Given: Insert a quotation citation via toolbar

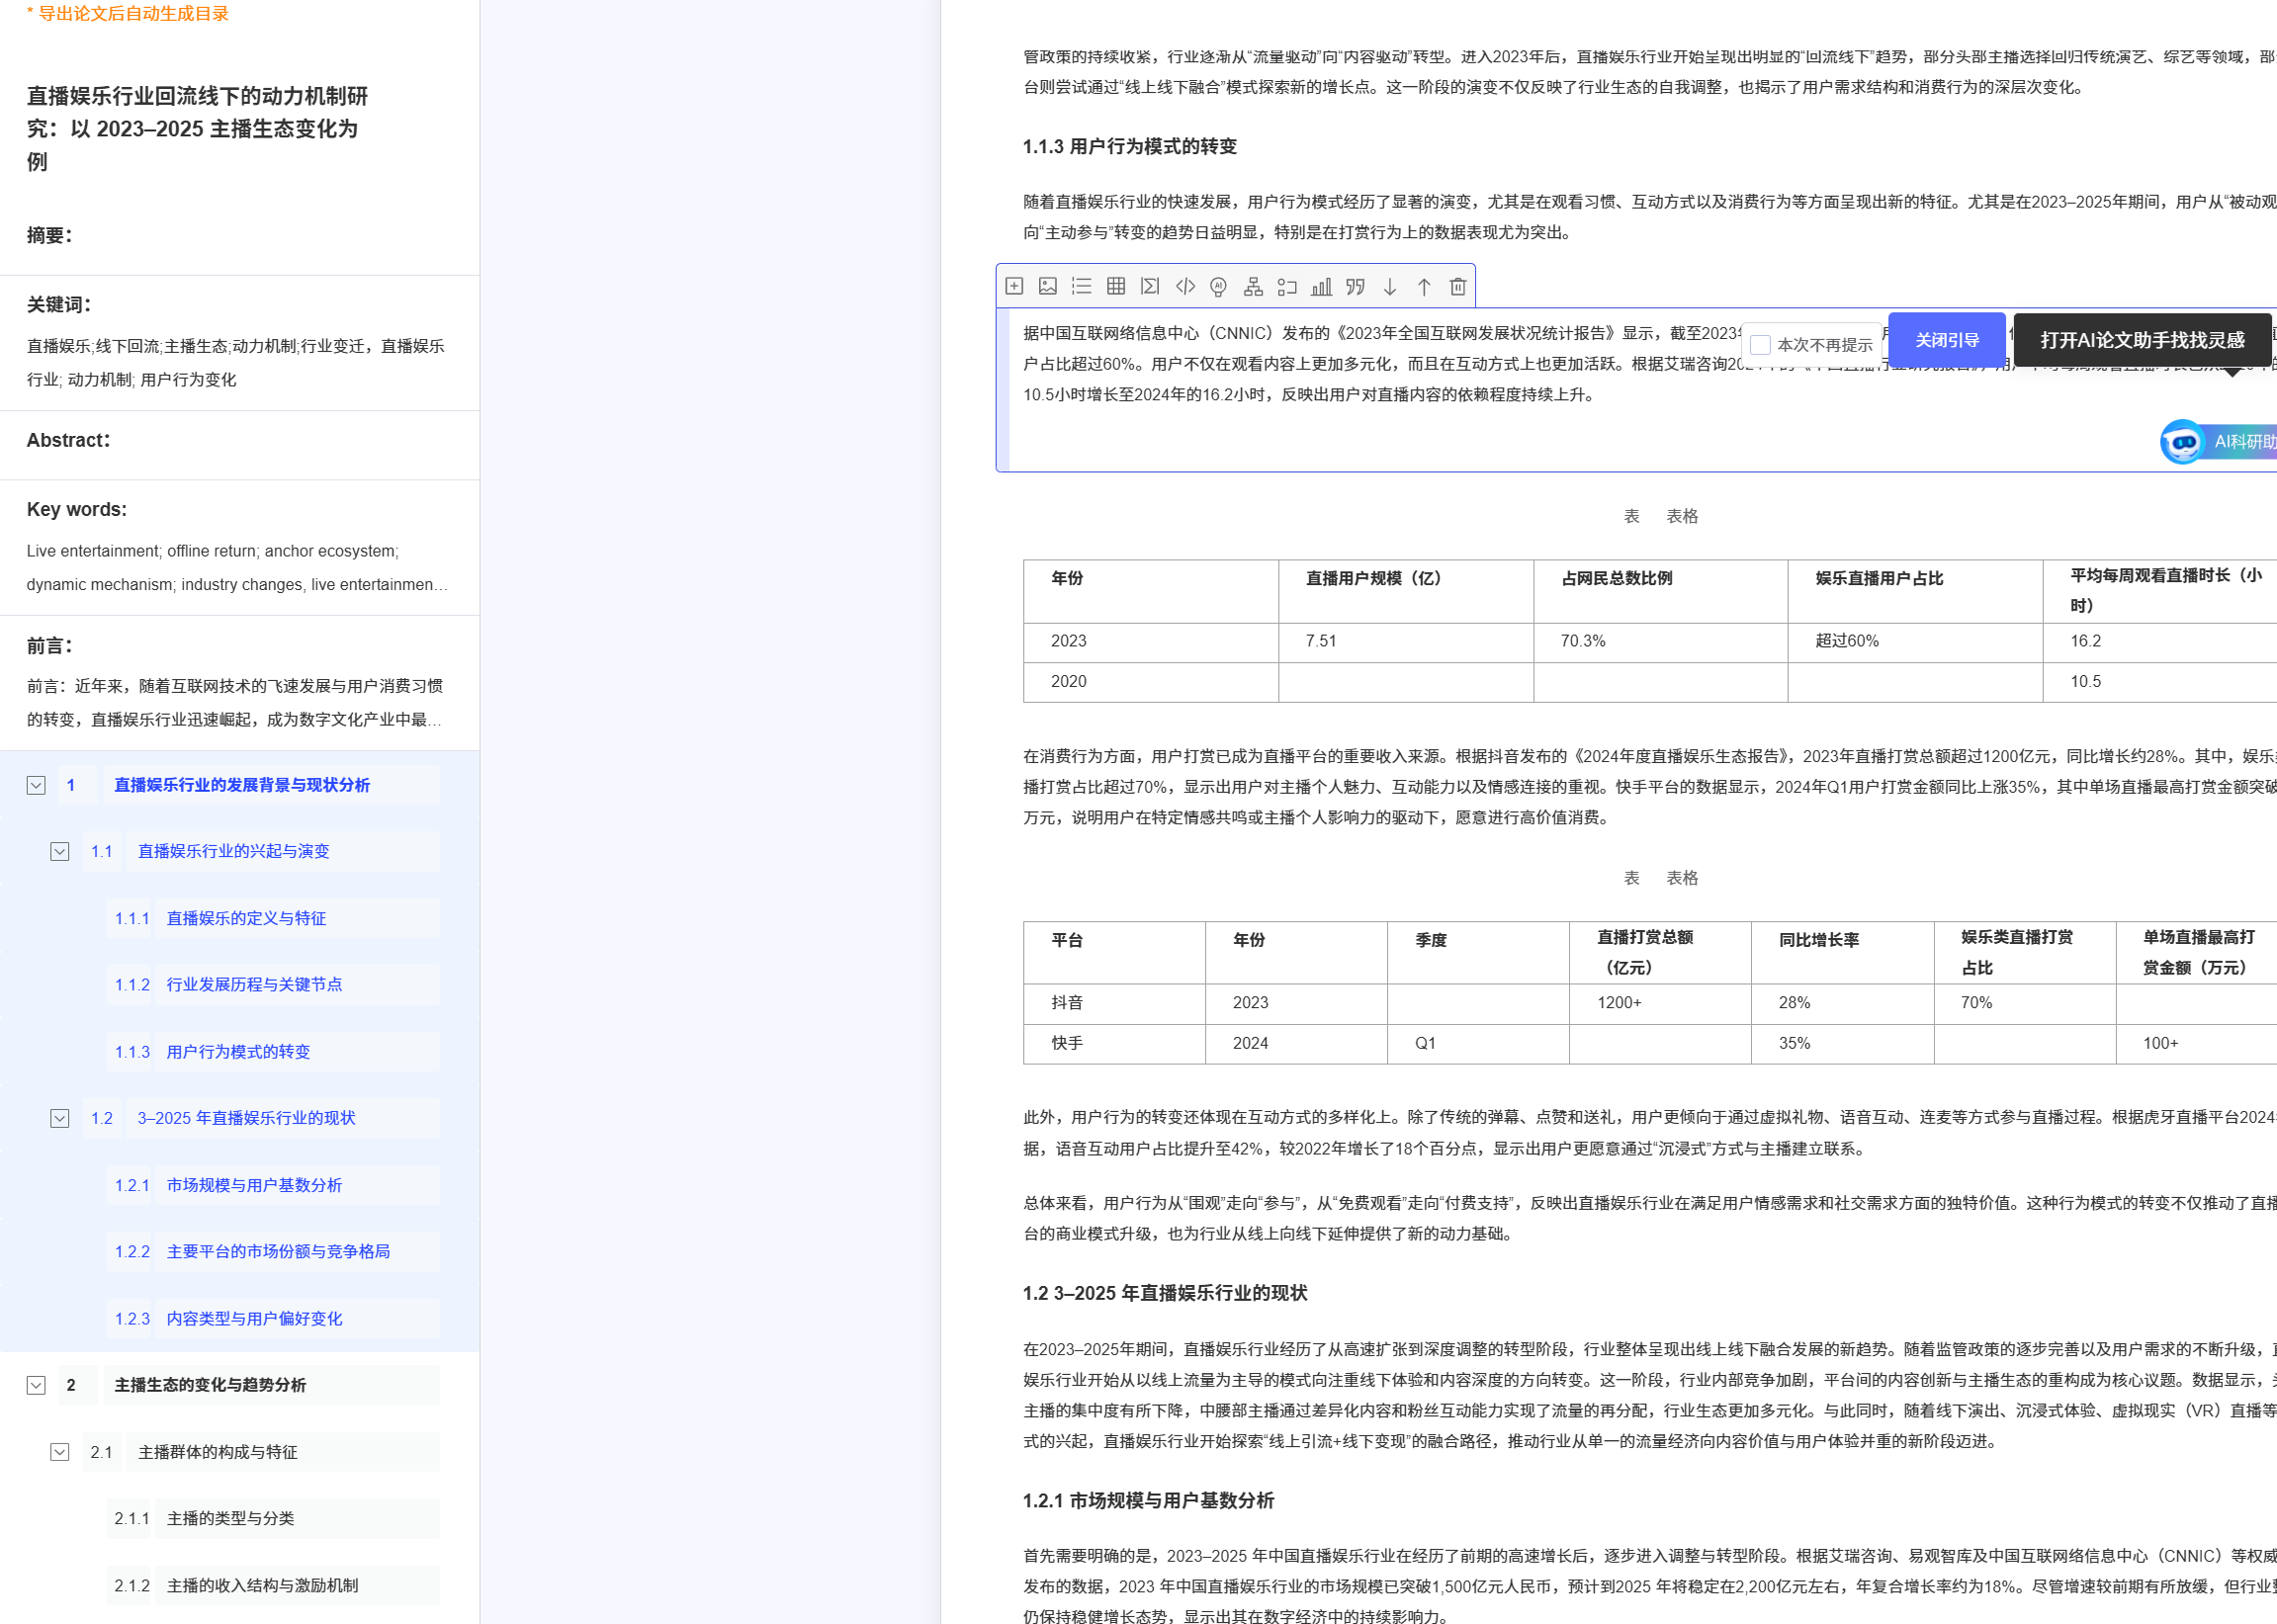Looking at the screenshot, I should (1355, 287).
